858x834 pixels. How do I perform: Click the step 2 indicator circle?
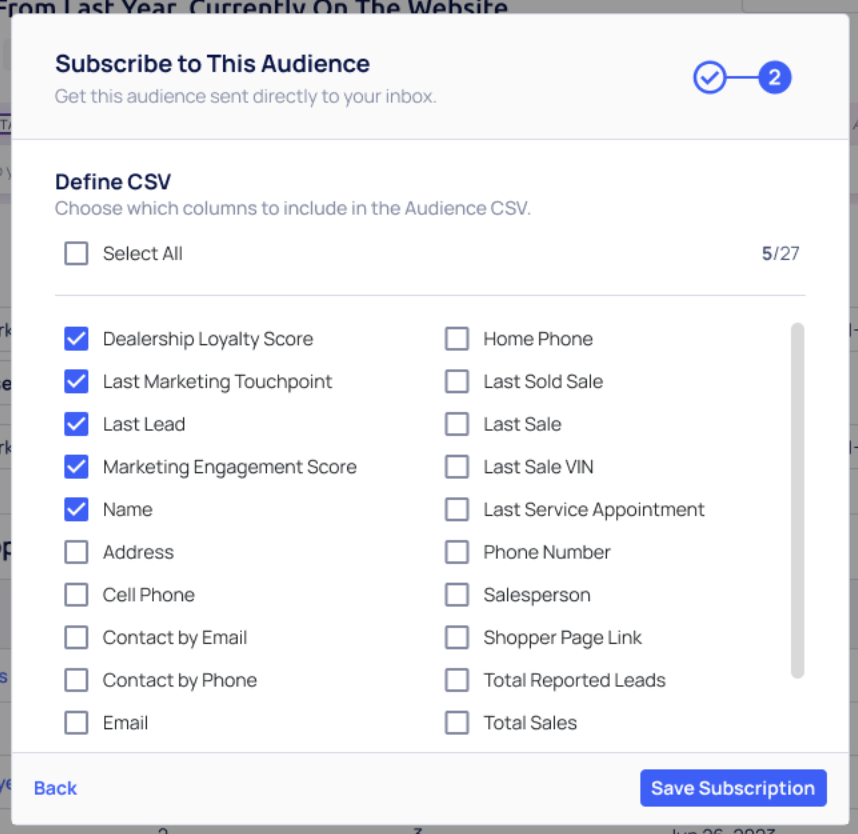pyautogui.click(x=775, y=78)
